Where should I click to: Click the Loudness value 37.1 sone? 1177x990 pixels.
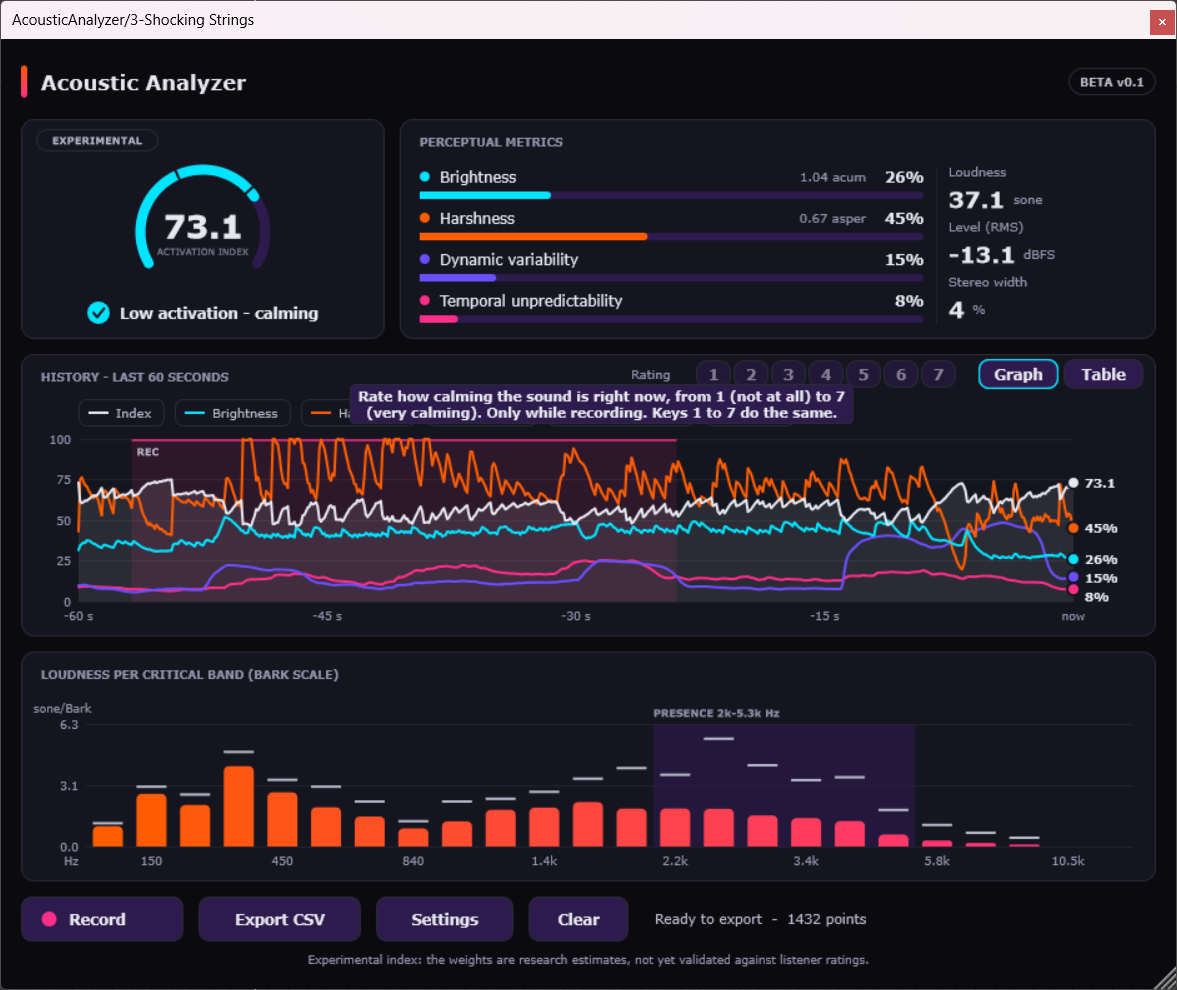[x=995, y=200]
